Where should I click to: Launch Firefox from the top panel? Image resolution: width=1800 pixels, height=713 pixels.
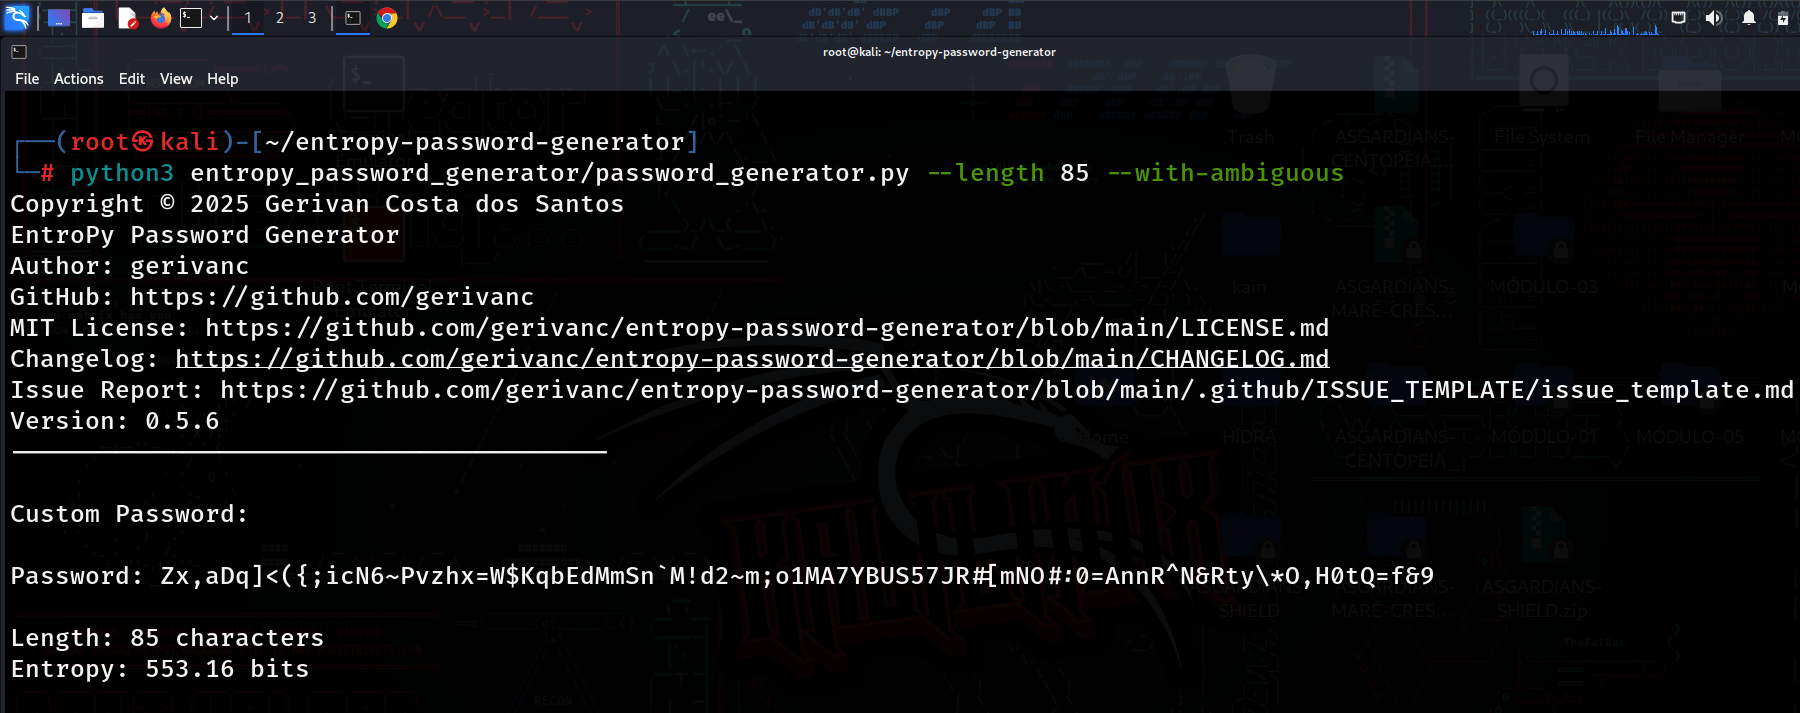[161, 18]
